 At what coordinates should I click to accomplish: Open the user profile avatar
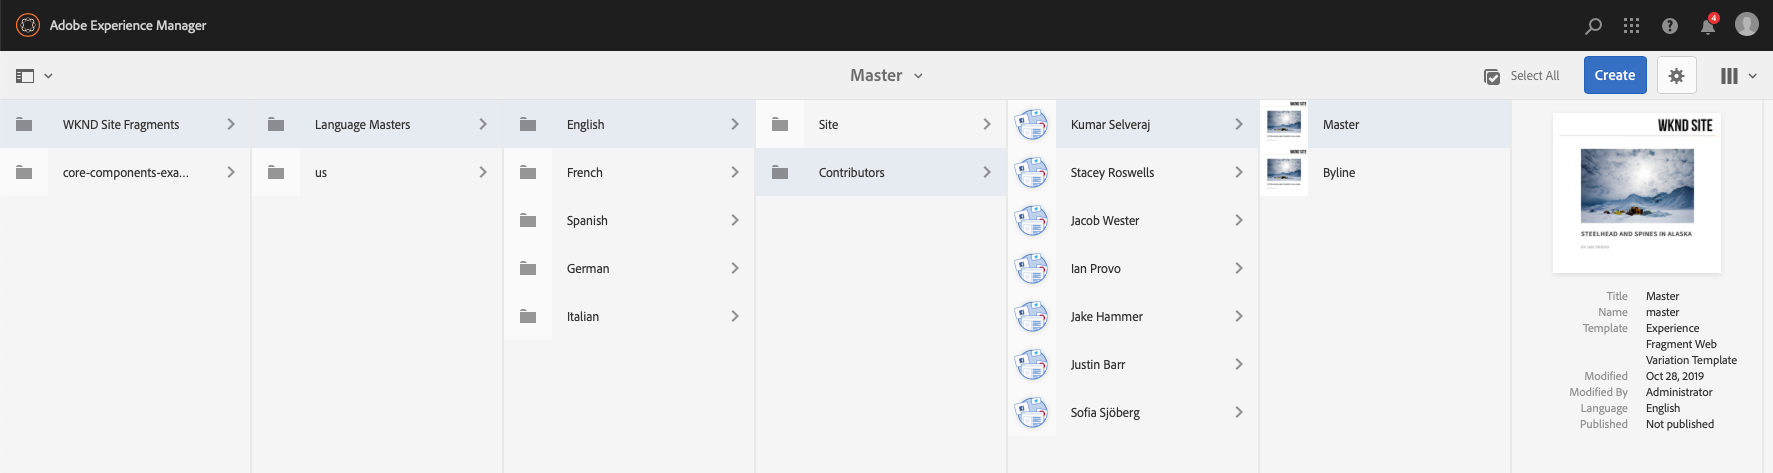click(x=1746, y=25)
